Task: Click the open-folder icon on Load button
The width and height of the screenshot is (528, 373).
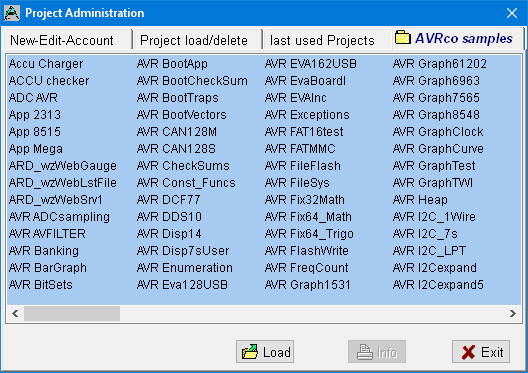Action: 250,352
